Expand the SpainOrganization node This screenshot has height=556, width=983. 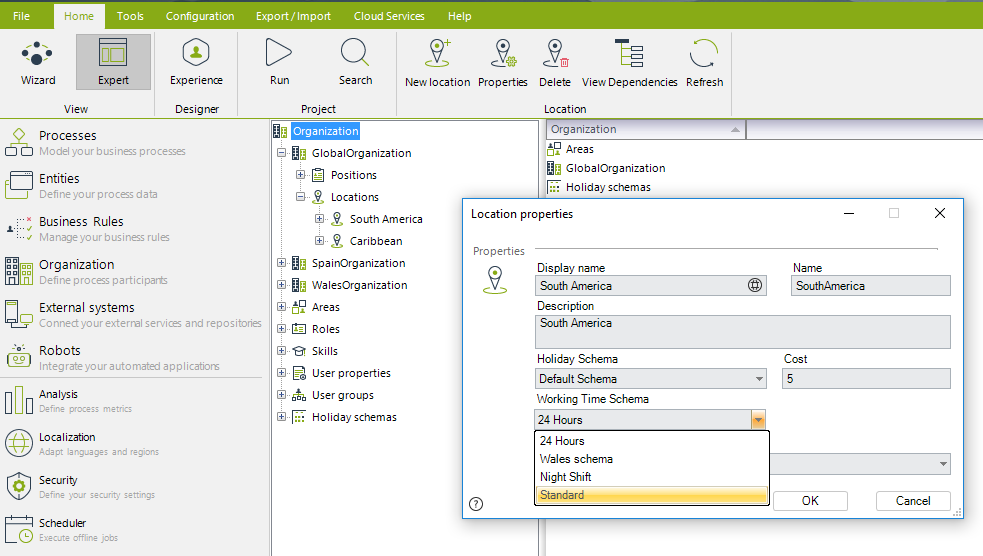coord(281,263)
